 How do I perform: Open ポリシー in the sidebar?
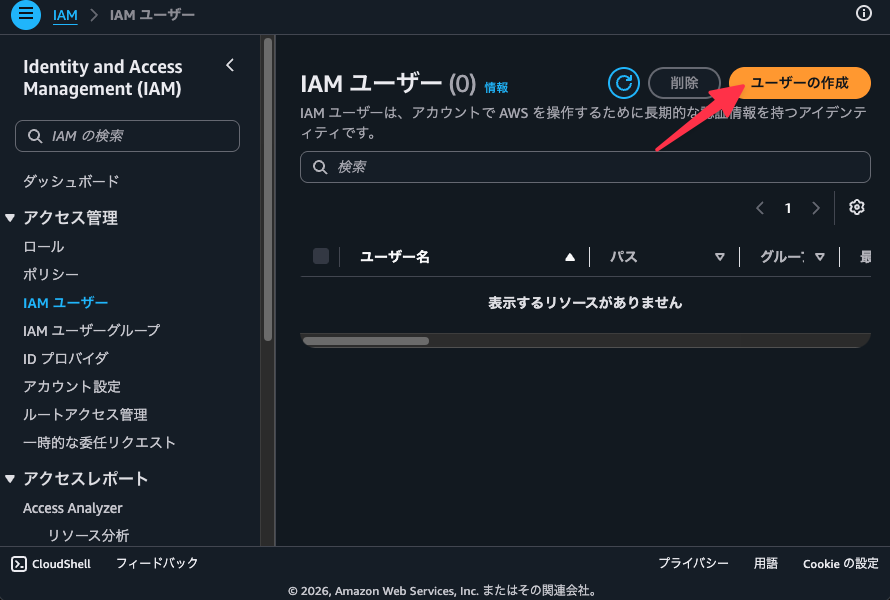point(51,274)
